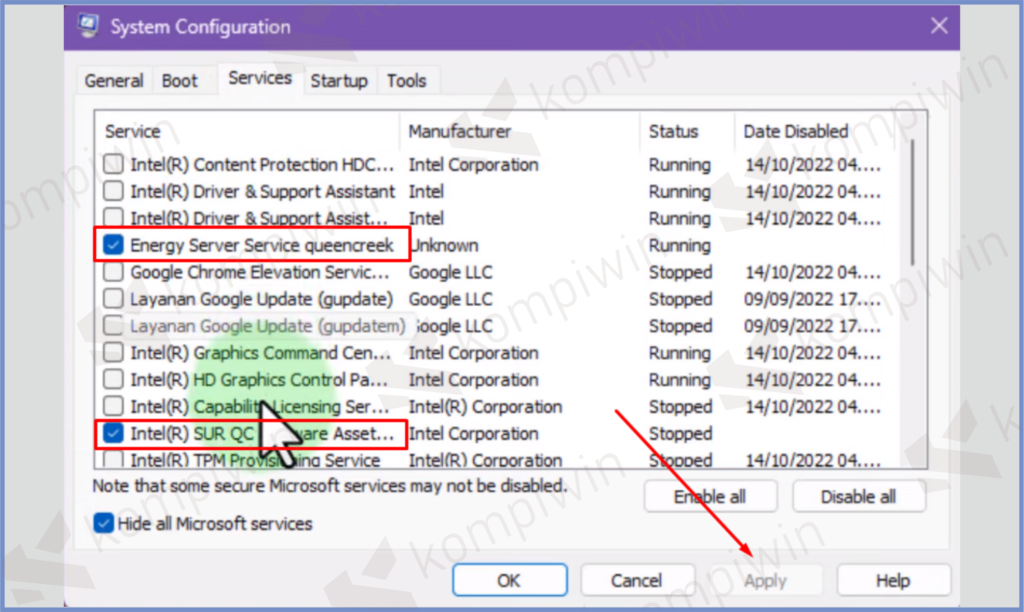Enable Google Chrome Elevation Service checkbox
The width and height of the screenshot is (1024, 612).
pyautogui.click(x=114, y=273)
